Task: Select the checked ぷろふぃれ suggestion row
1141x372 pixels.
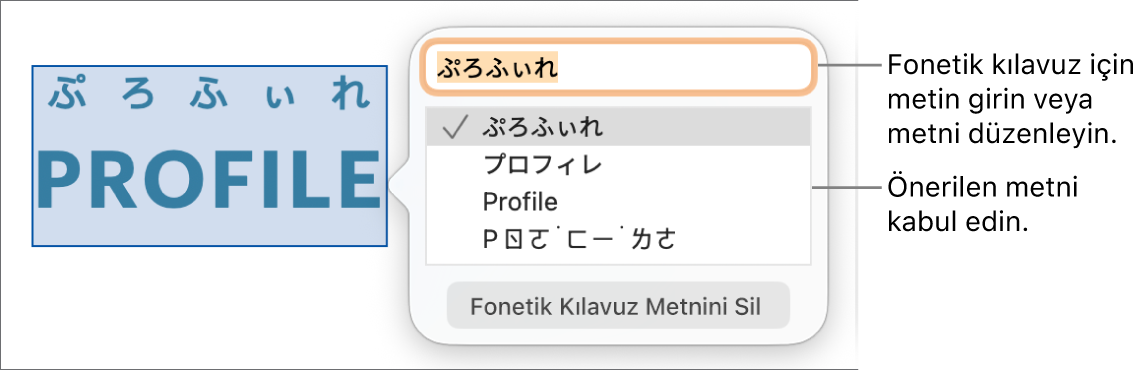Action: (x=618, y=127)
